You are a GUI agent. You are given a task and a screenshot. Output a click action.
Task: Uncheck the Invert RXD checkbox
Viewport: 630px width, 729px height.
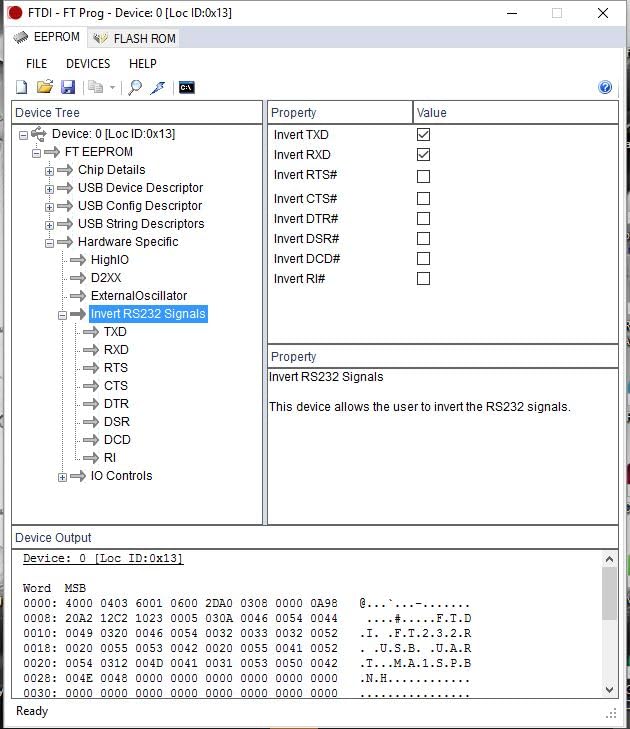pyautogui.click(x=423, y=154)
